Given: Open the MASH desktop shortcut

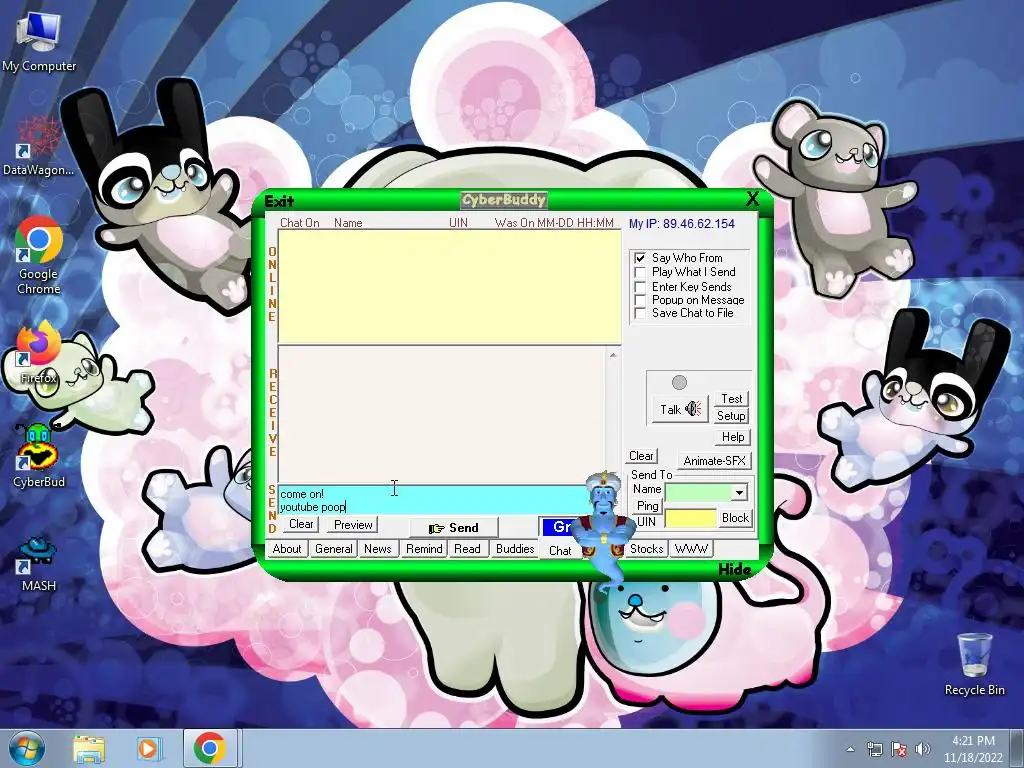Looking at the screenshot, I should 39,565.
